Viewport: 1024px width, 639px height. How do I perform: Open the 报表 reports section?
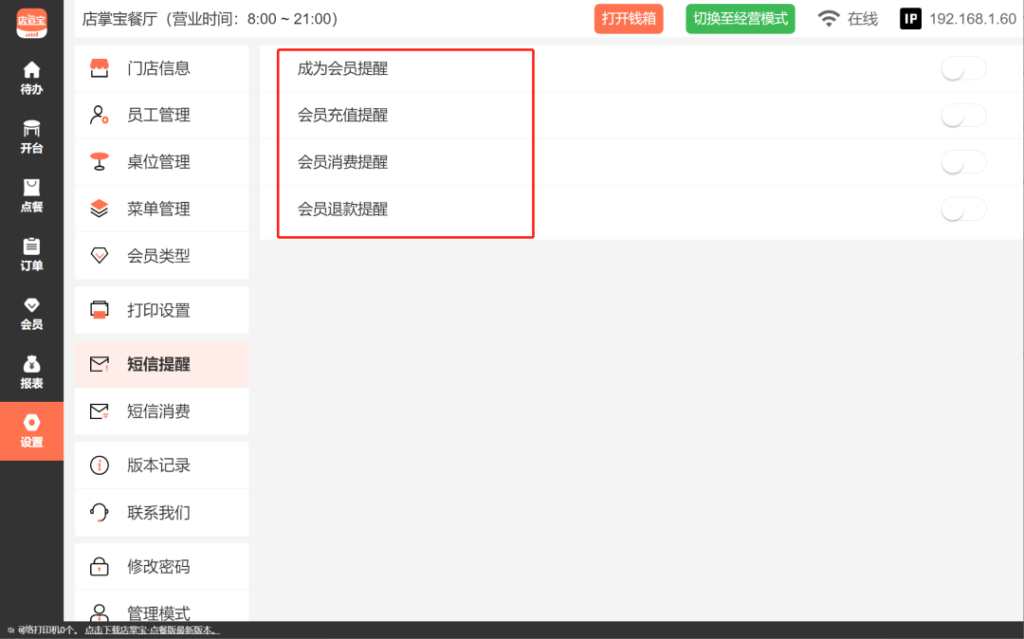coord(31,372)
